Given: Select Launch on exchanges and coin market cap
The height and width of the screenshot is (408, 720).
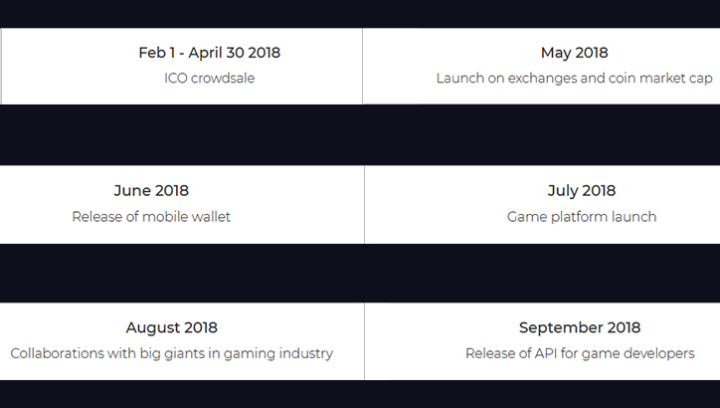Looking at the screenshot, I should pos(574,78).
